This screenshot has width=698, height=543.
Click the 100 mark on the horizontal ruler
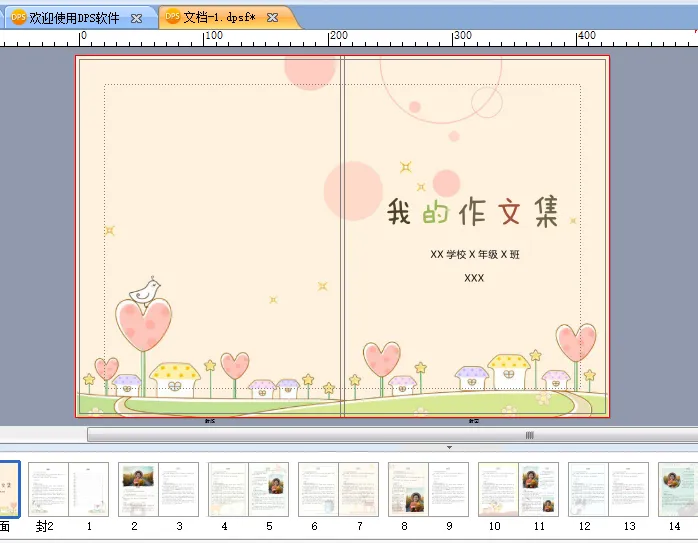213,36
